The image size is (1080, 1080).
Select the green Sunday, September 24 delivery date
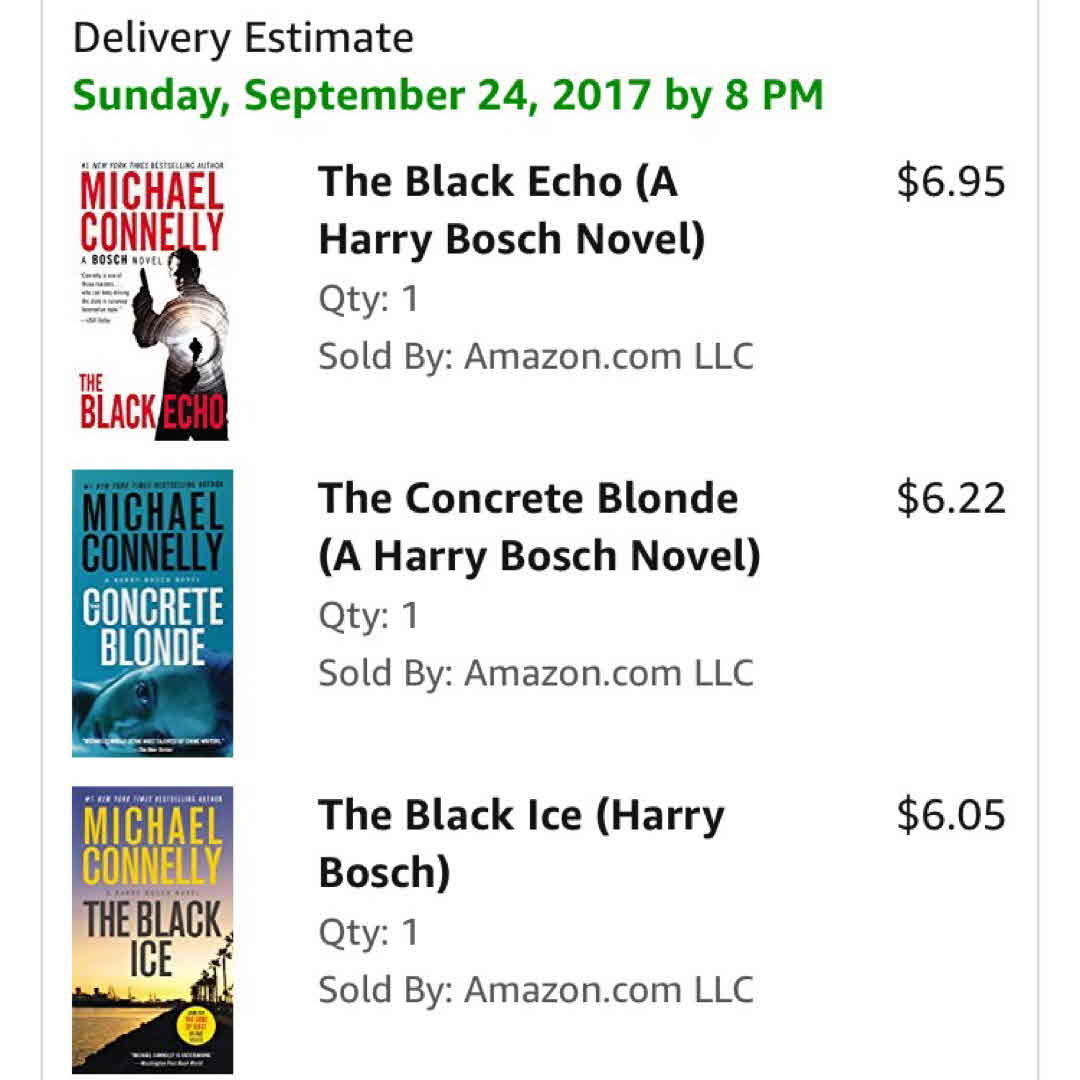click(x=447, y=95)
